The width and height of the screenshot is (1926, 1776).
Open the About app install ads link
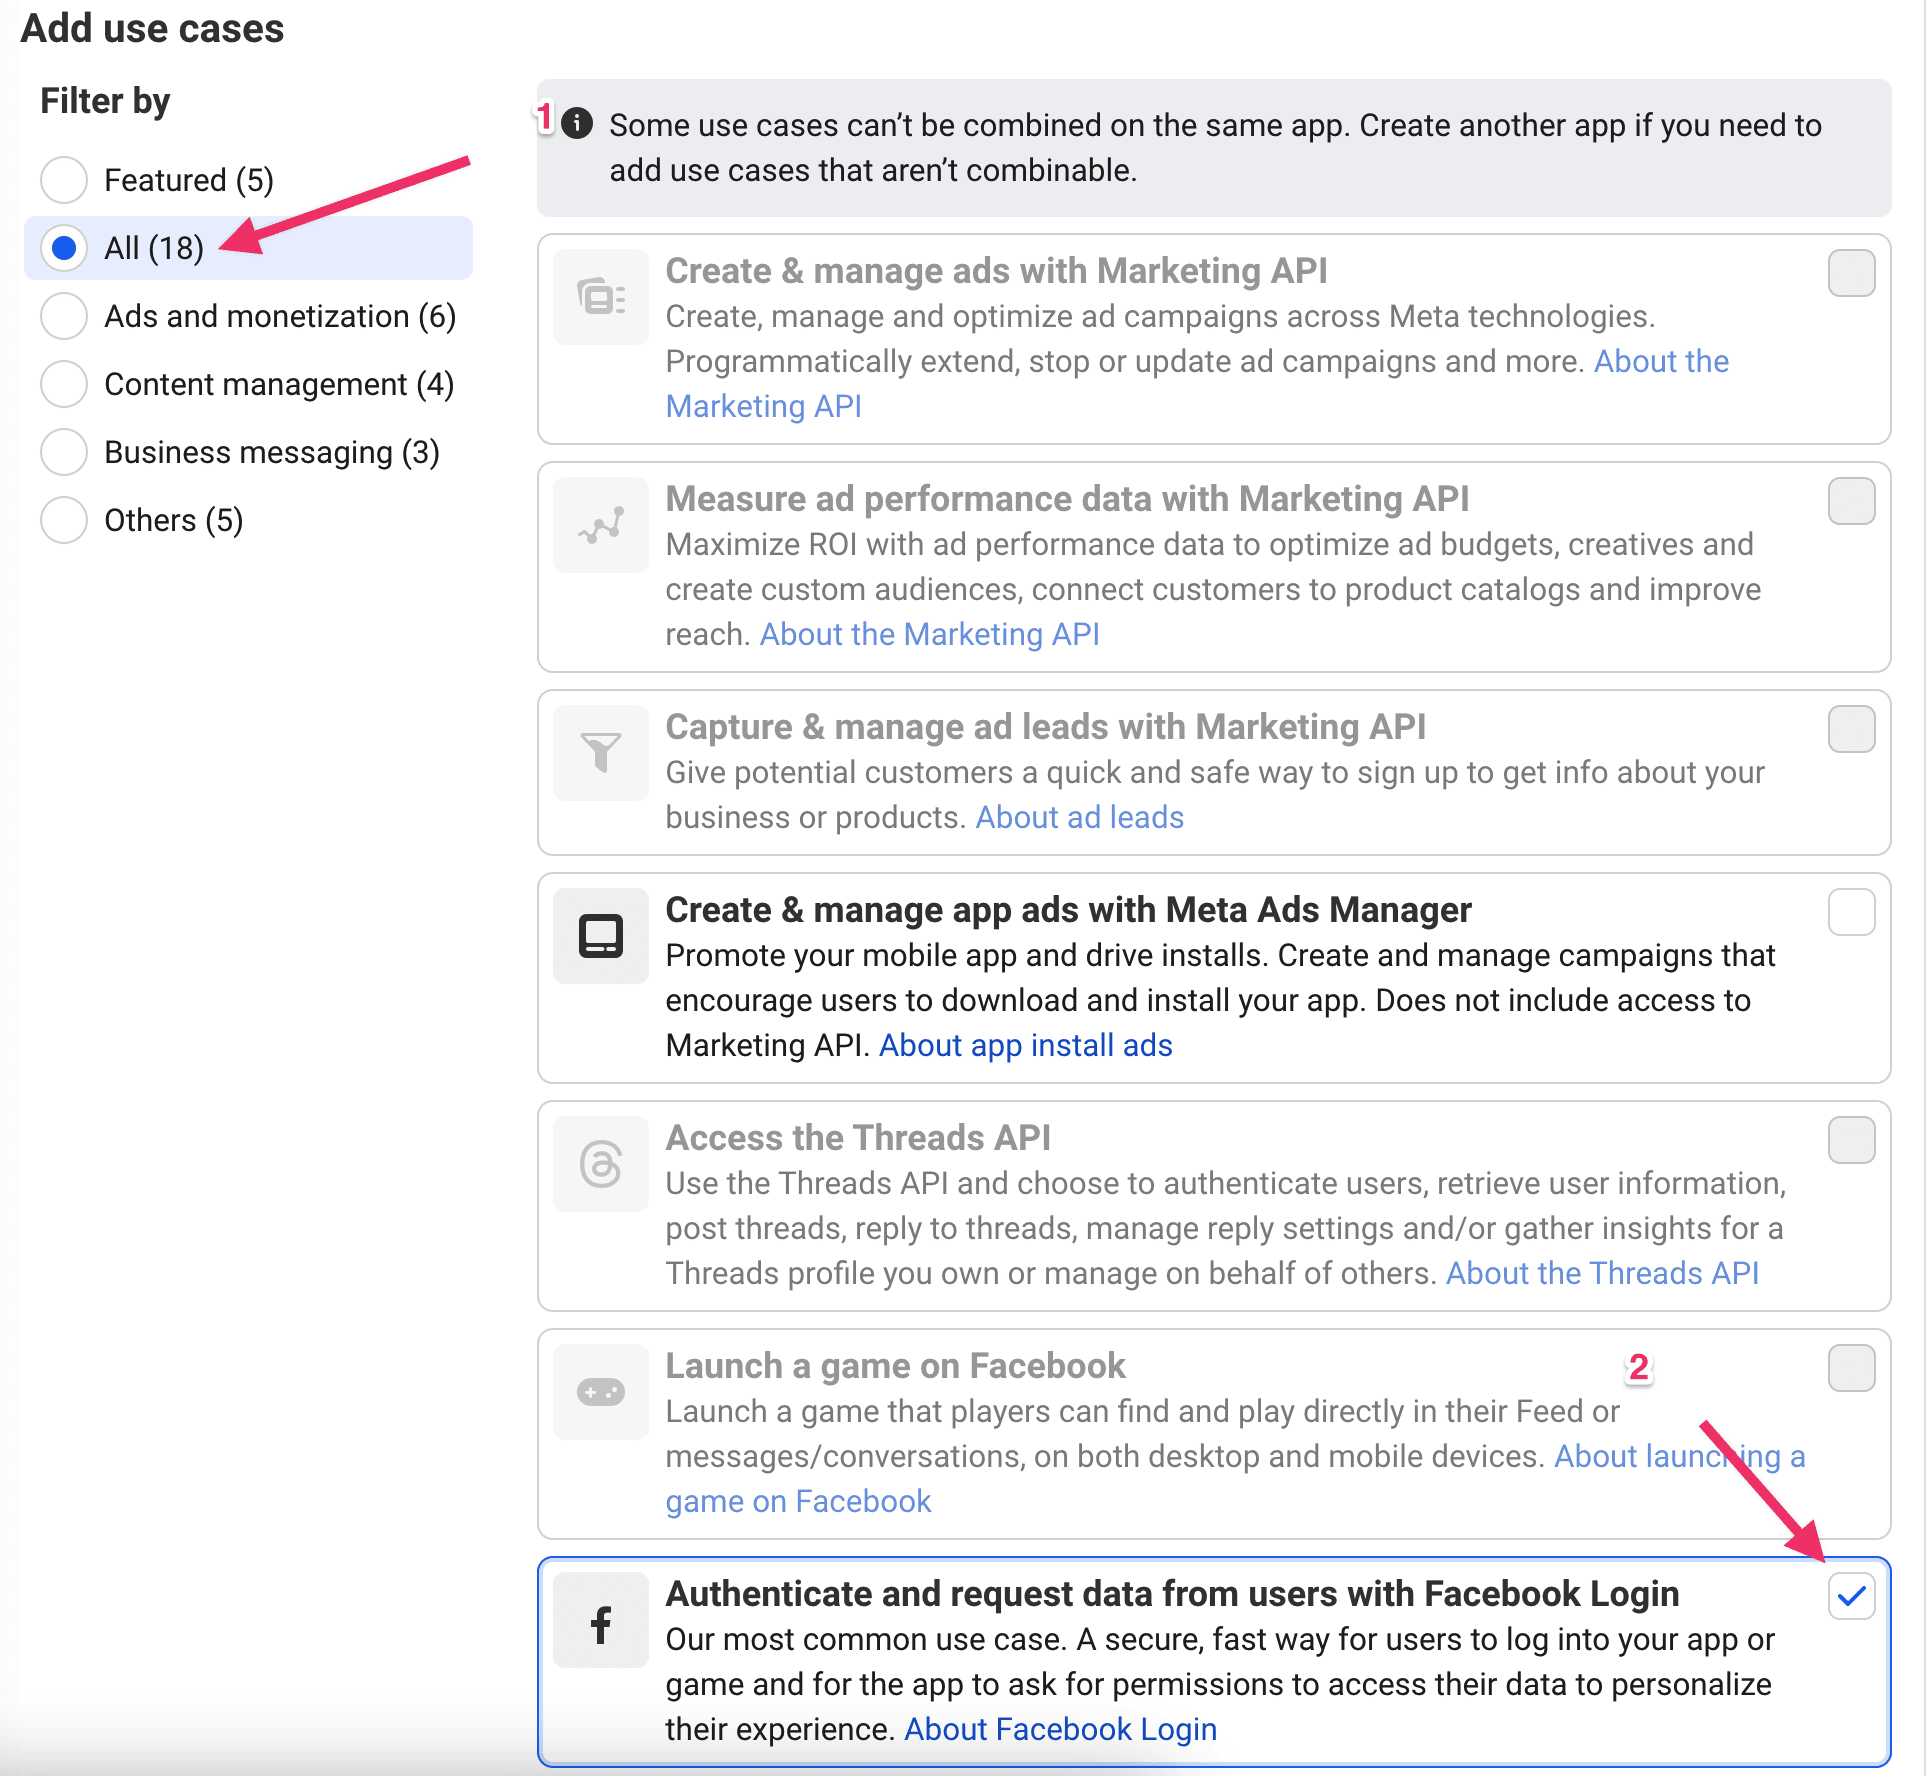(x=1025, y=1045)
